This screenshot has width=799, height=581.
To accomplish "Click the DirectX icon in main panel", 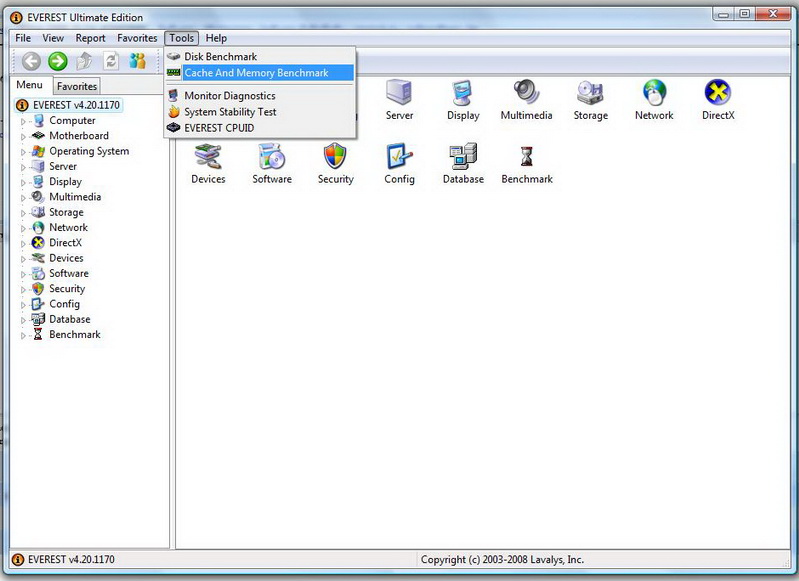I will tap(717, 94).
